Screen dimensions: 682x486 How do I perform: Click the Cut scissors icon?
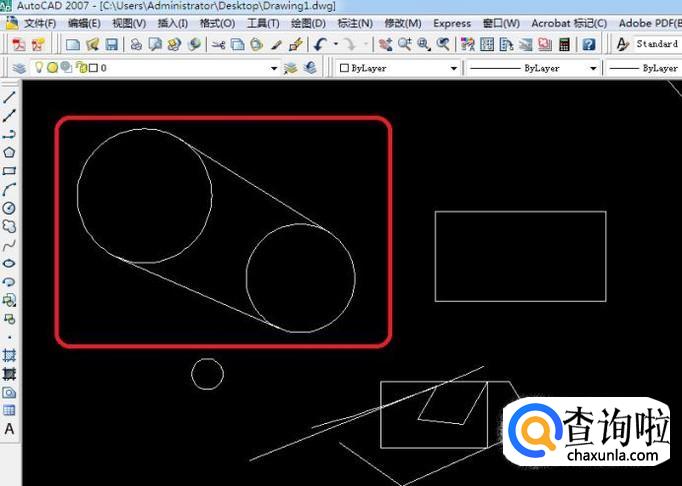click(x=218, y=44)
